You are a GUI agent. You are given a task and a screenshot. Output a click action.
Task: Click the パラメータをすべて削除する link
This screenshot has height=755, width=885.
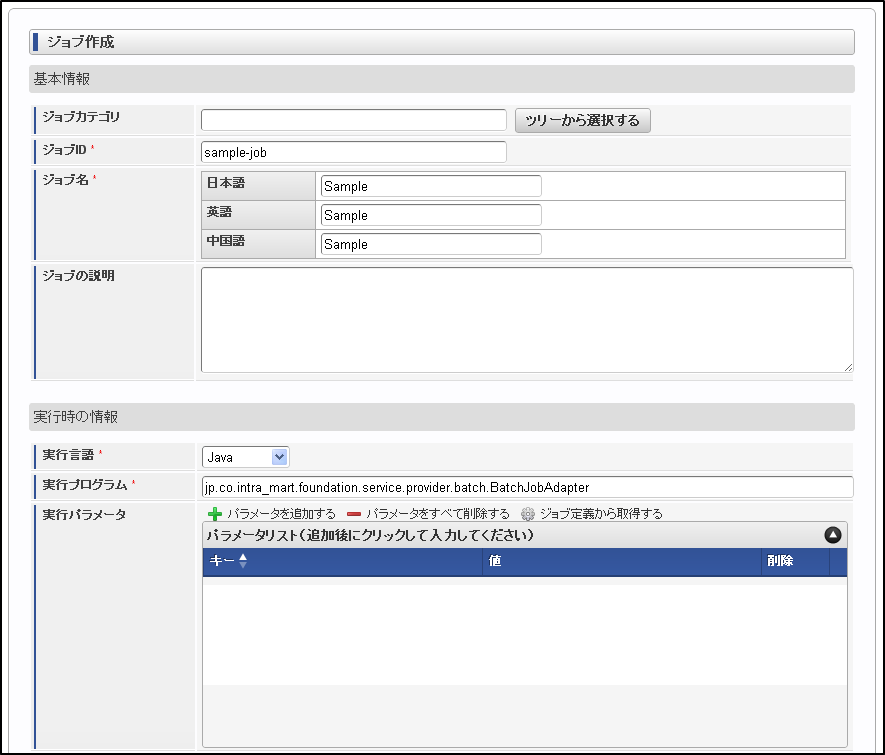pyautogui.click(x=437, y=513)
